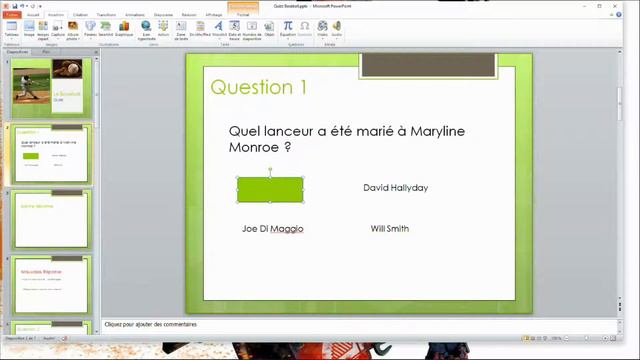
Task: Add a Lien hypertexte
Action: (146, 30)
